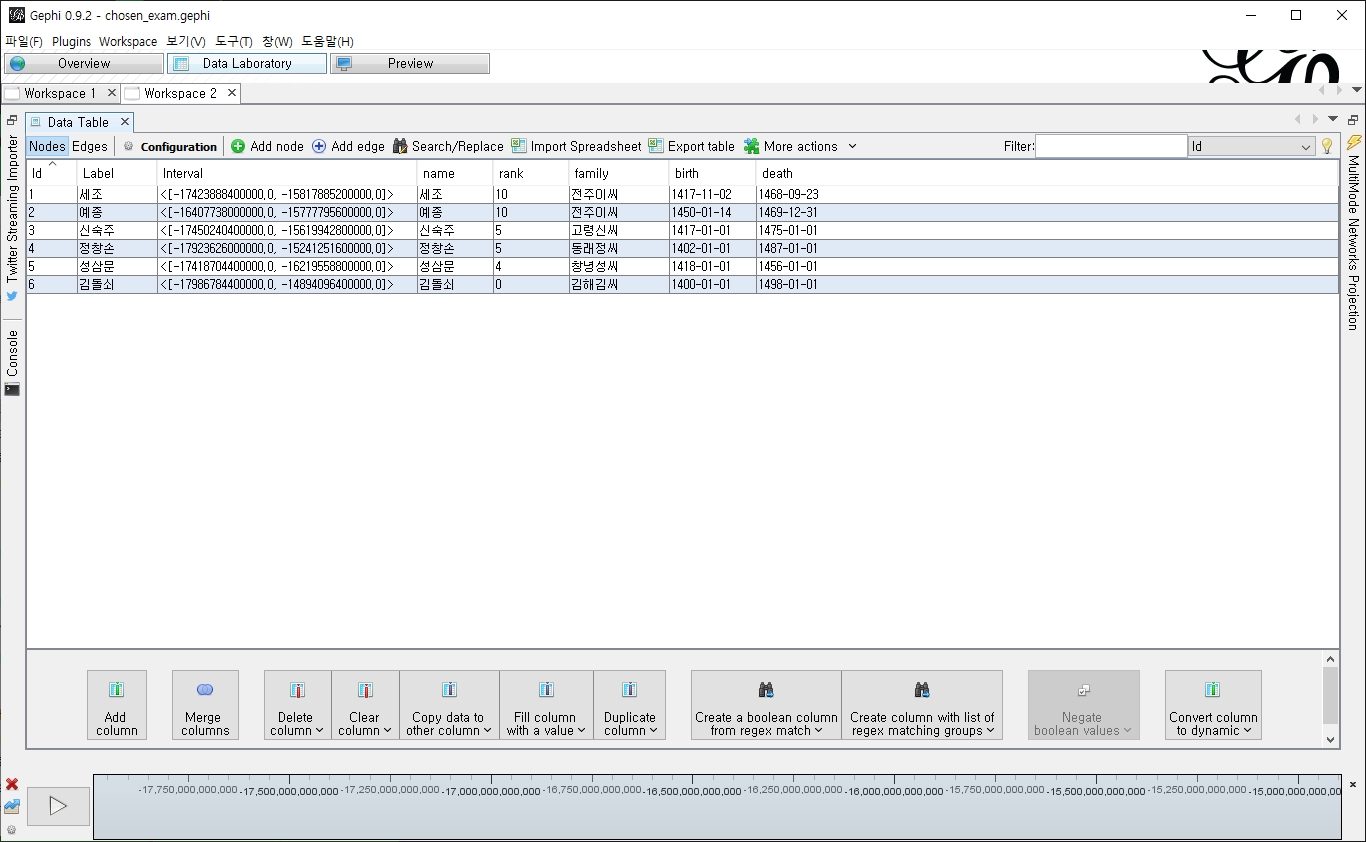Click the Import Spreadsheet icon
The width and height of the screenshot is (1366, 842).
[x=519, y=146]
